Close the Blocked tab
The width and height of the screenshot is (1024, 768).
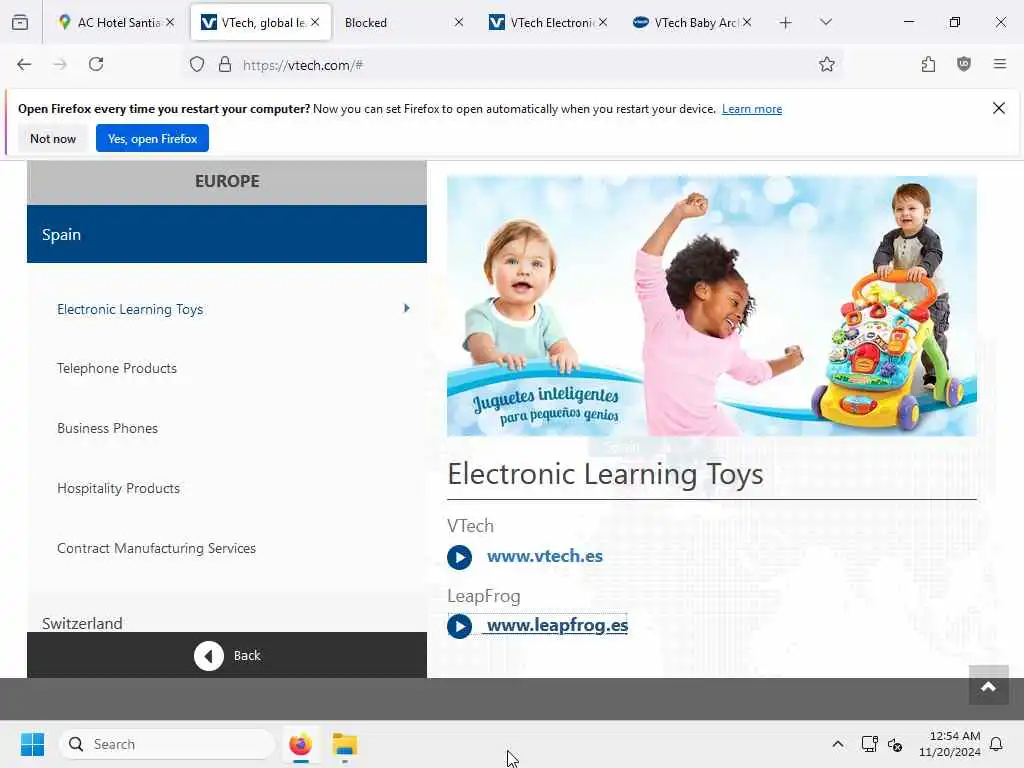click(459, 22)
